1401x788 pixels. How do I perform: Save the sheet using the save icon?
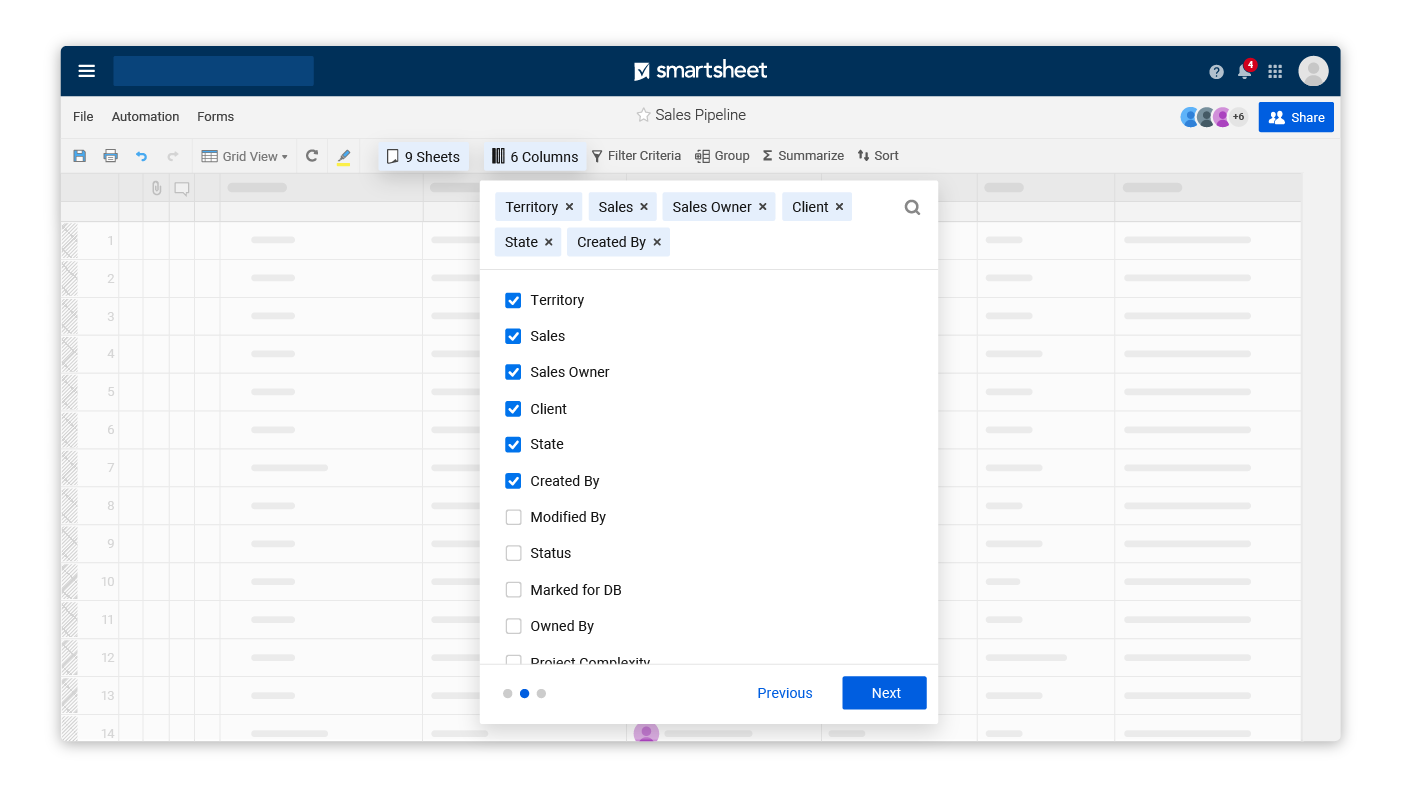point(79,156)
